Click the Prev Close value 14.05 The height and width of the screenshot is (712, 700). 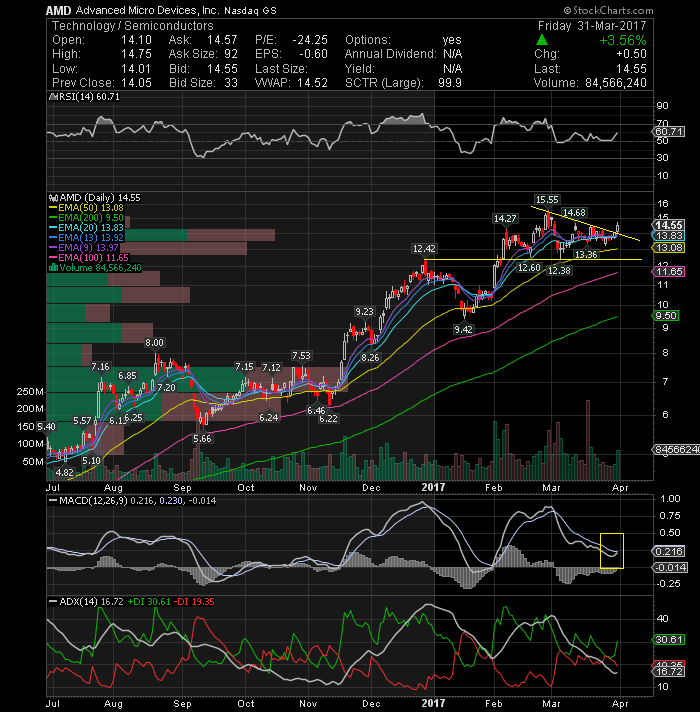coord(136,83)
